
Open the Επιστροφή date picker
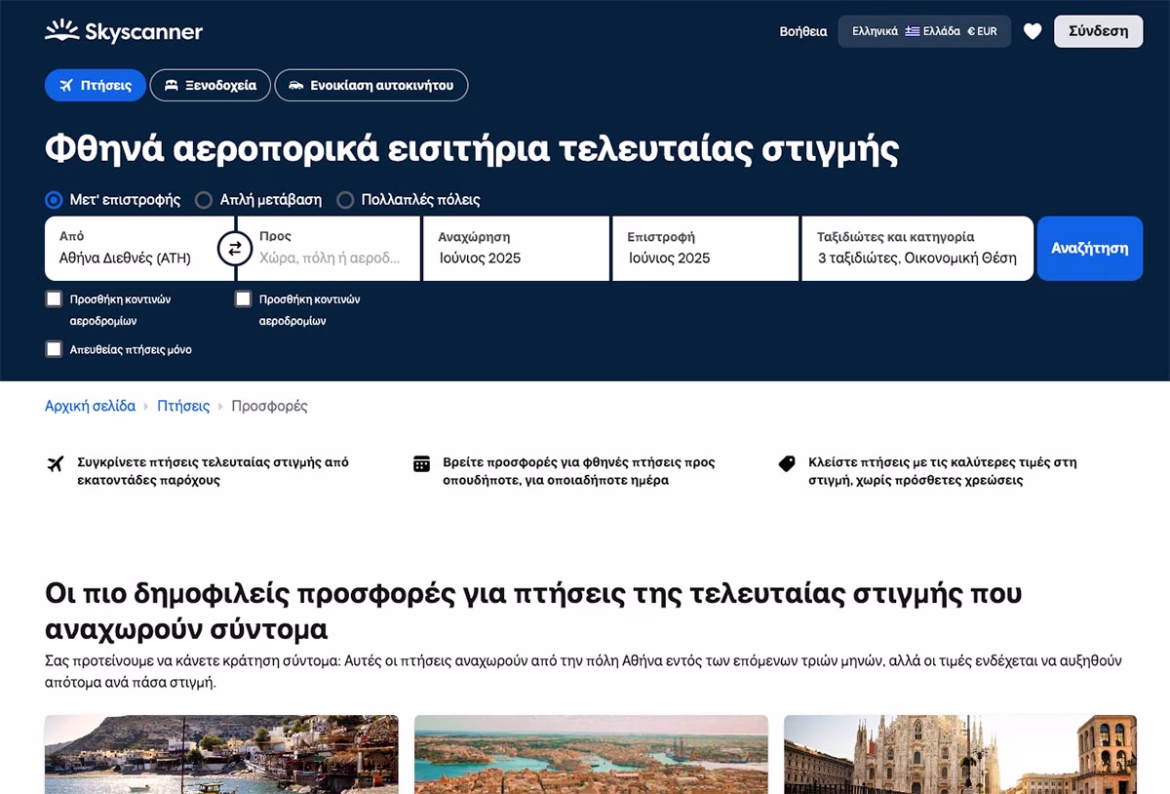[705, 249]
